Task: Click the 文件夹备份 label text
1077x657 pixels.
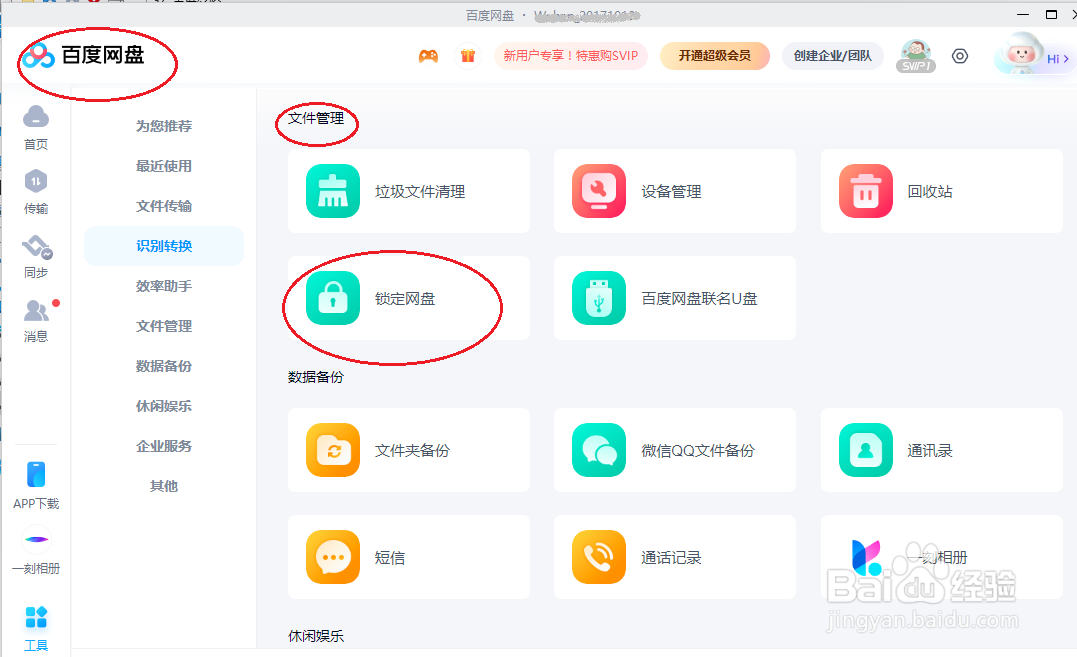Action: point(412,450)
